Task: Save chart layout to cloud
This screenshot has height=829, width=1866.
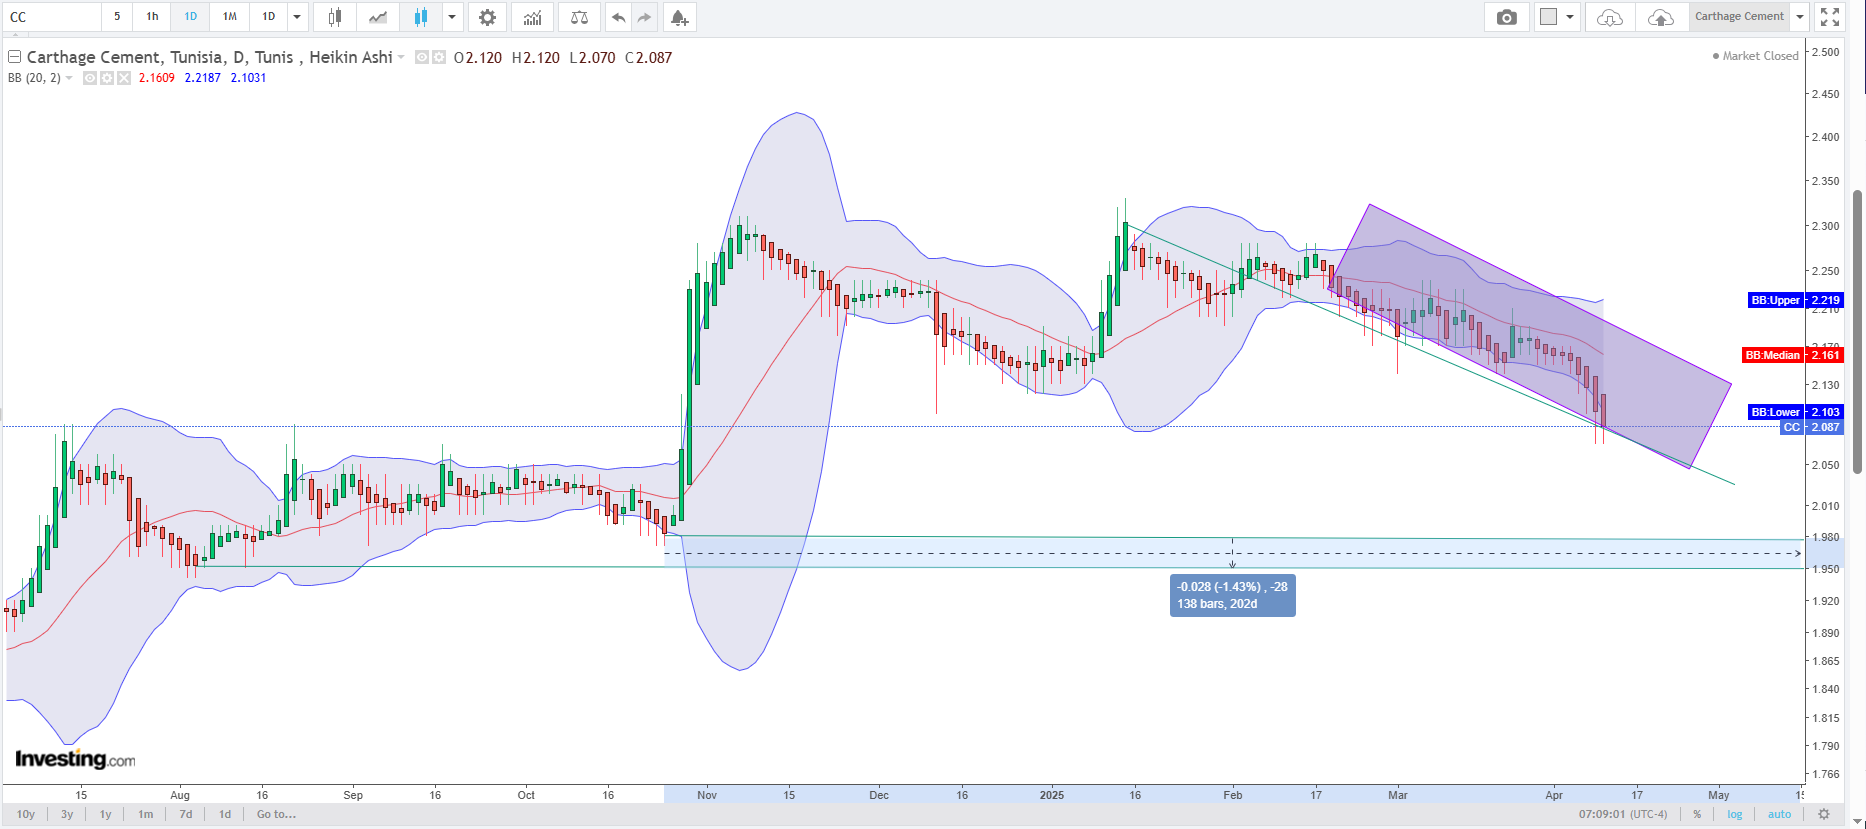Action: [1660, 17]
